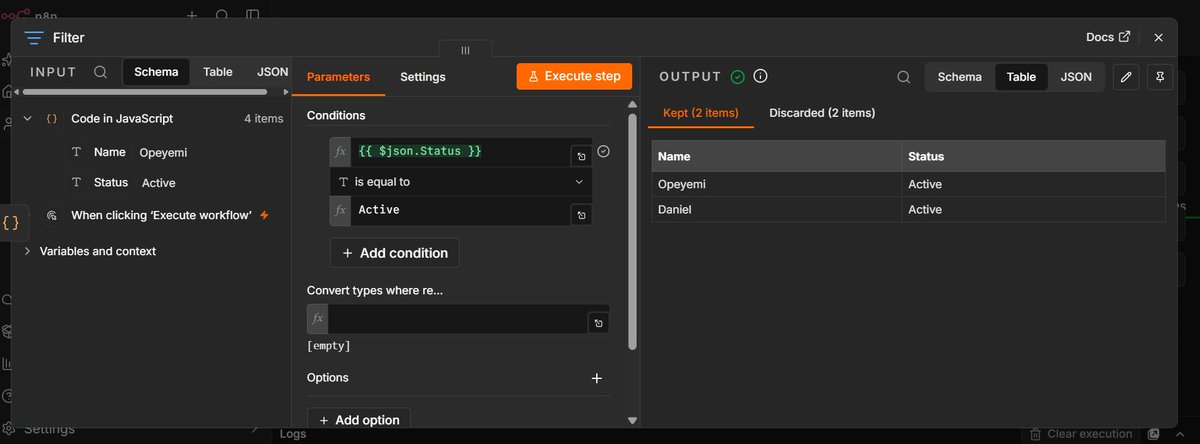
Task: Click the Logs label at bottom
Action: pos(294,434)
